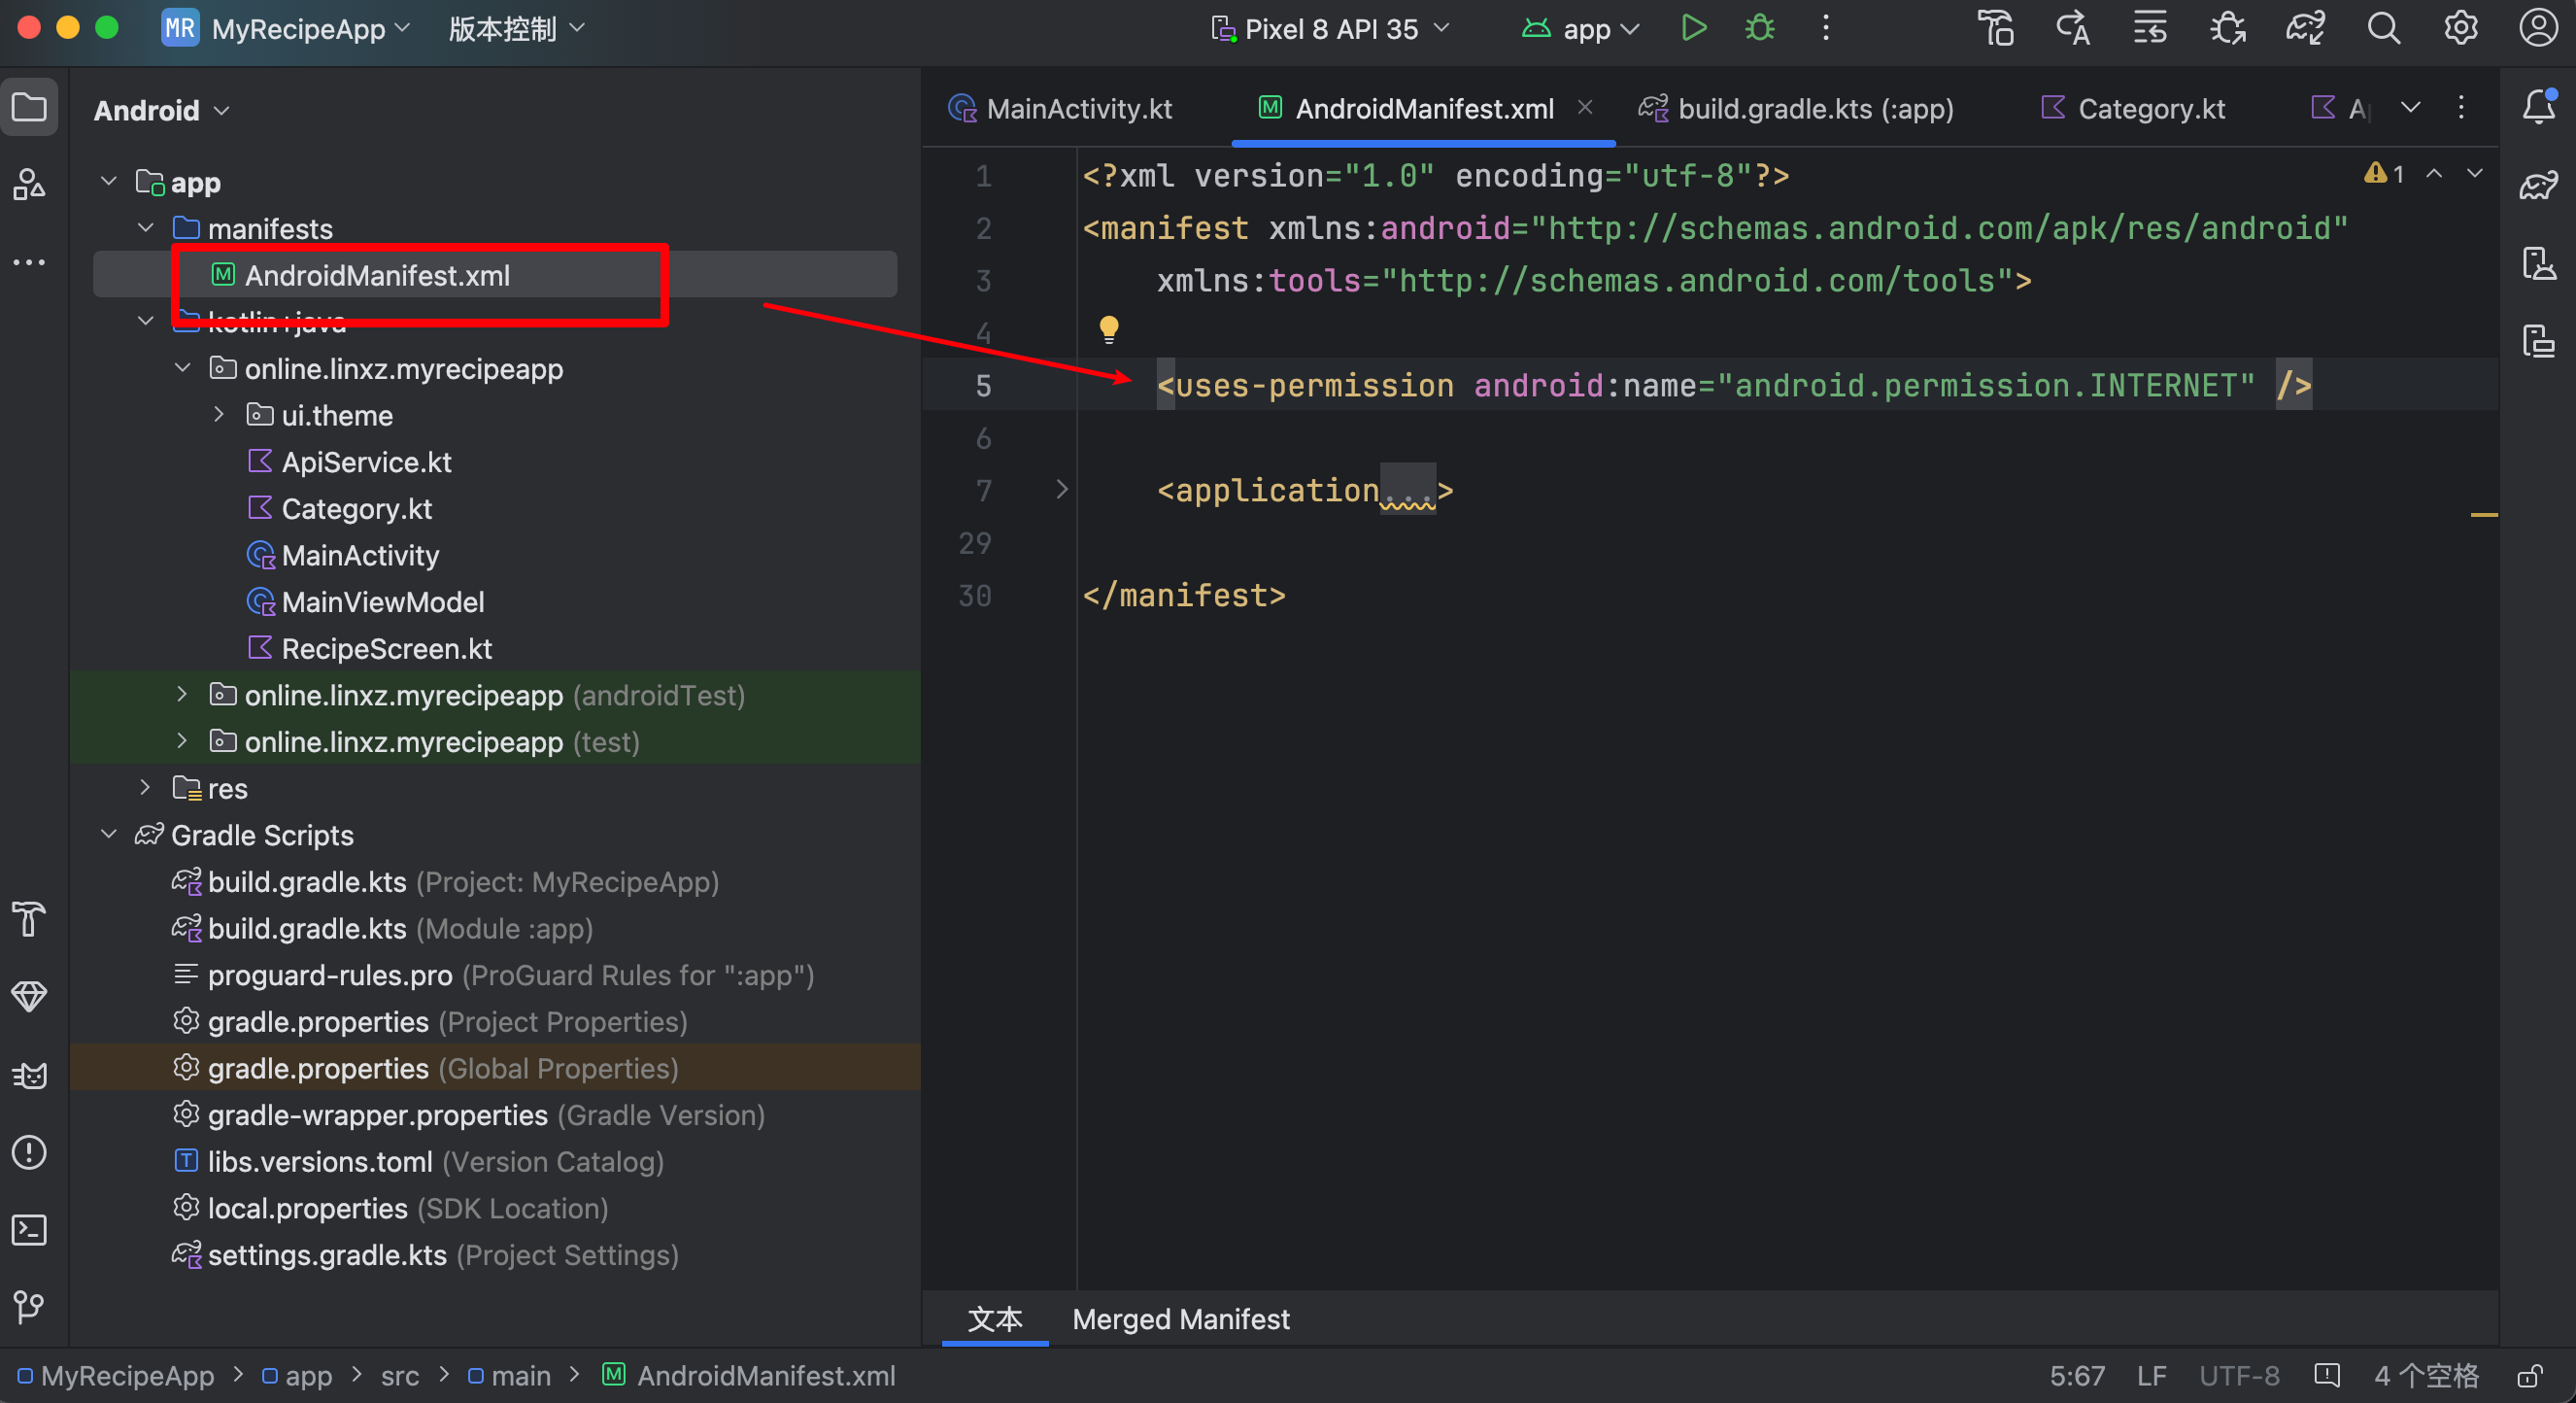Screen dimensions: 2576x1403
Task: Open RecipeScreen.kt file
Action: tap(369, 648)
